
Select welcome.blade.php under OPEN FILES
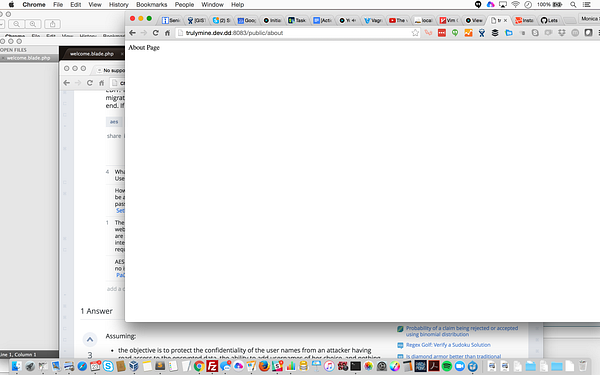(x=28, y=58)
